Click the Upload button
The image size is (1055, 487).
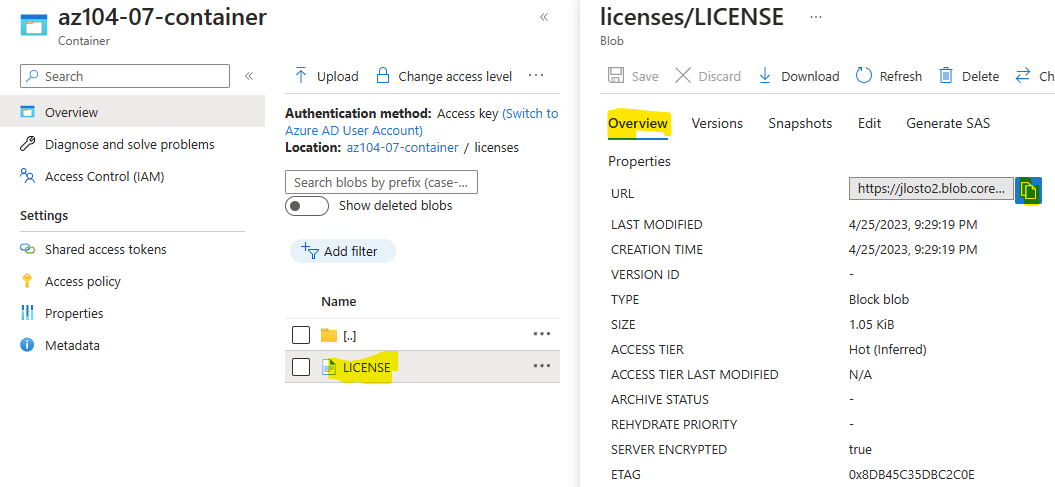326,76
